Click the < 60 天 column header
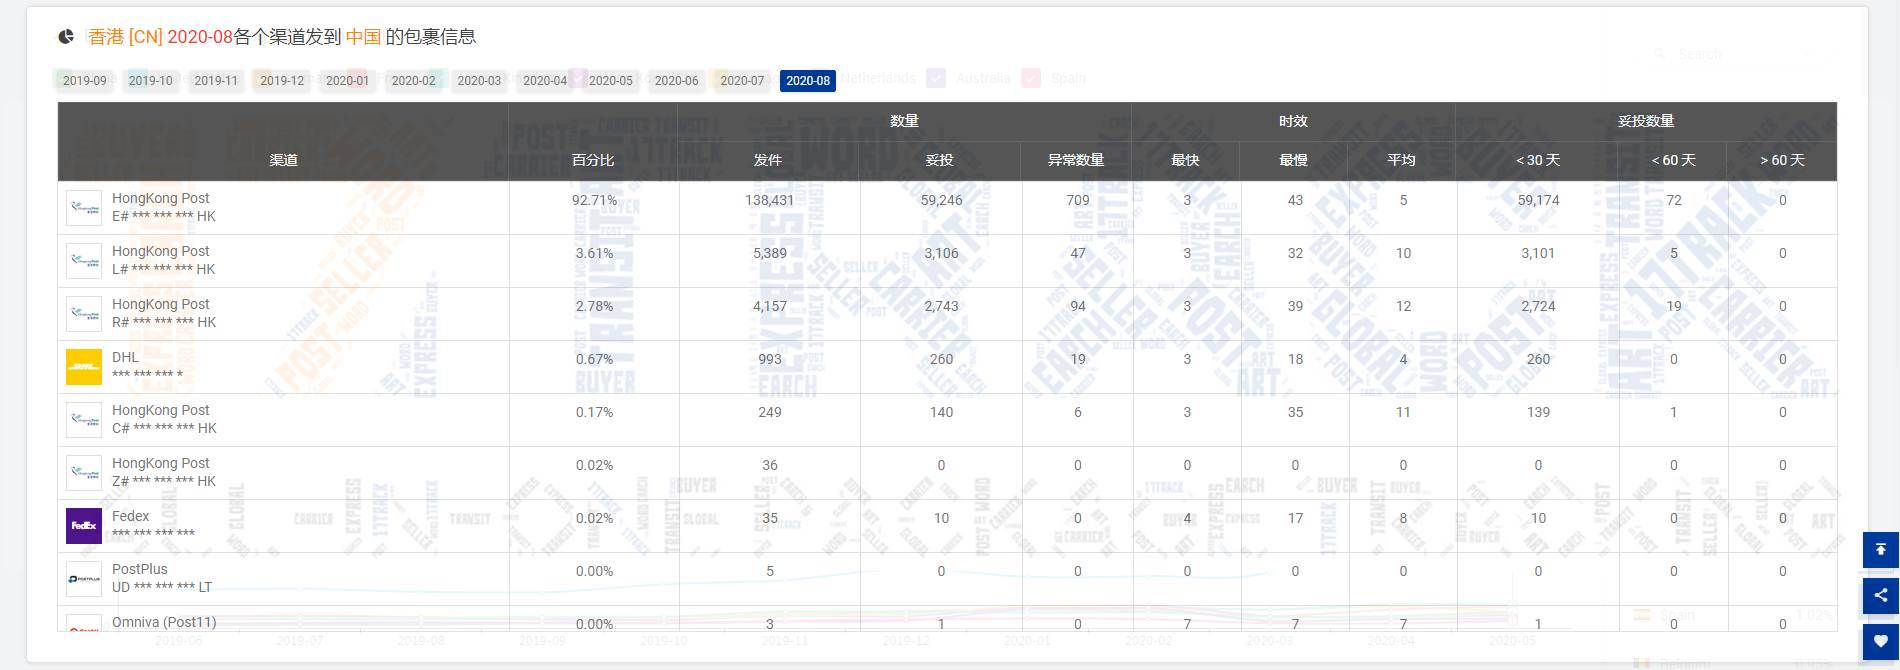This screenshot has height=670, width=1900. [1673, 160]
